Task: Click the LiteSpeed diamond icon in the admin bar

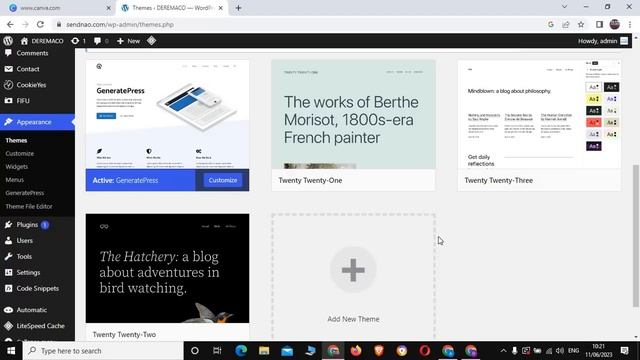Action: coord(151,41)
